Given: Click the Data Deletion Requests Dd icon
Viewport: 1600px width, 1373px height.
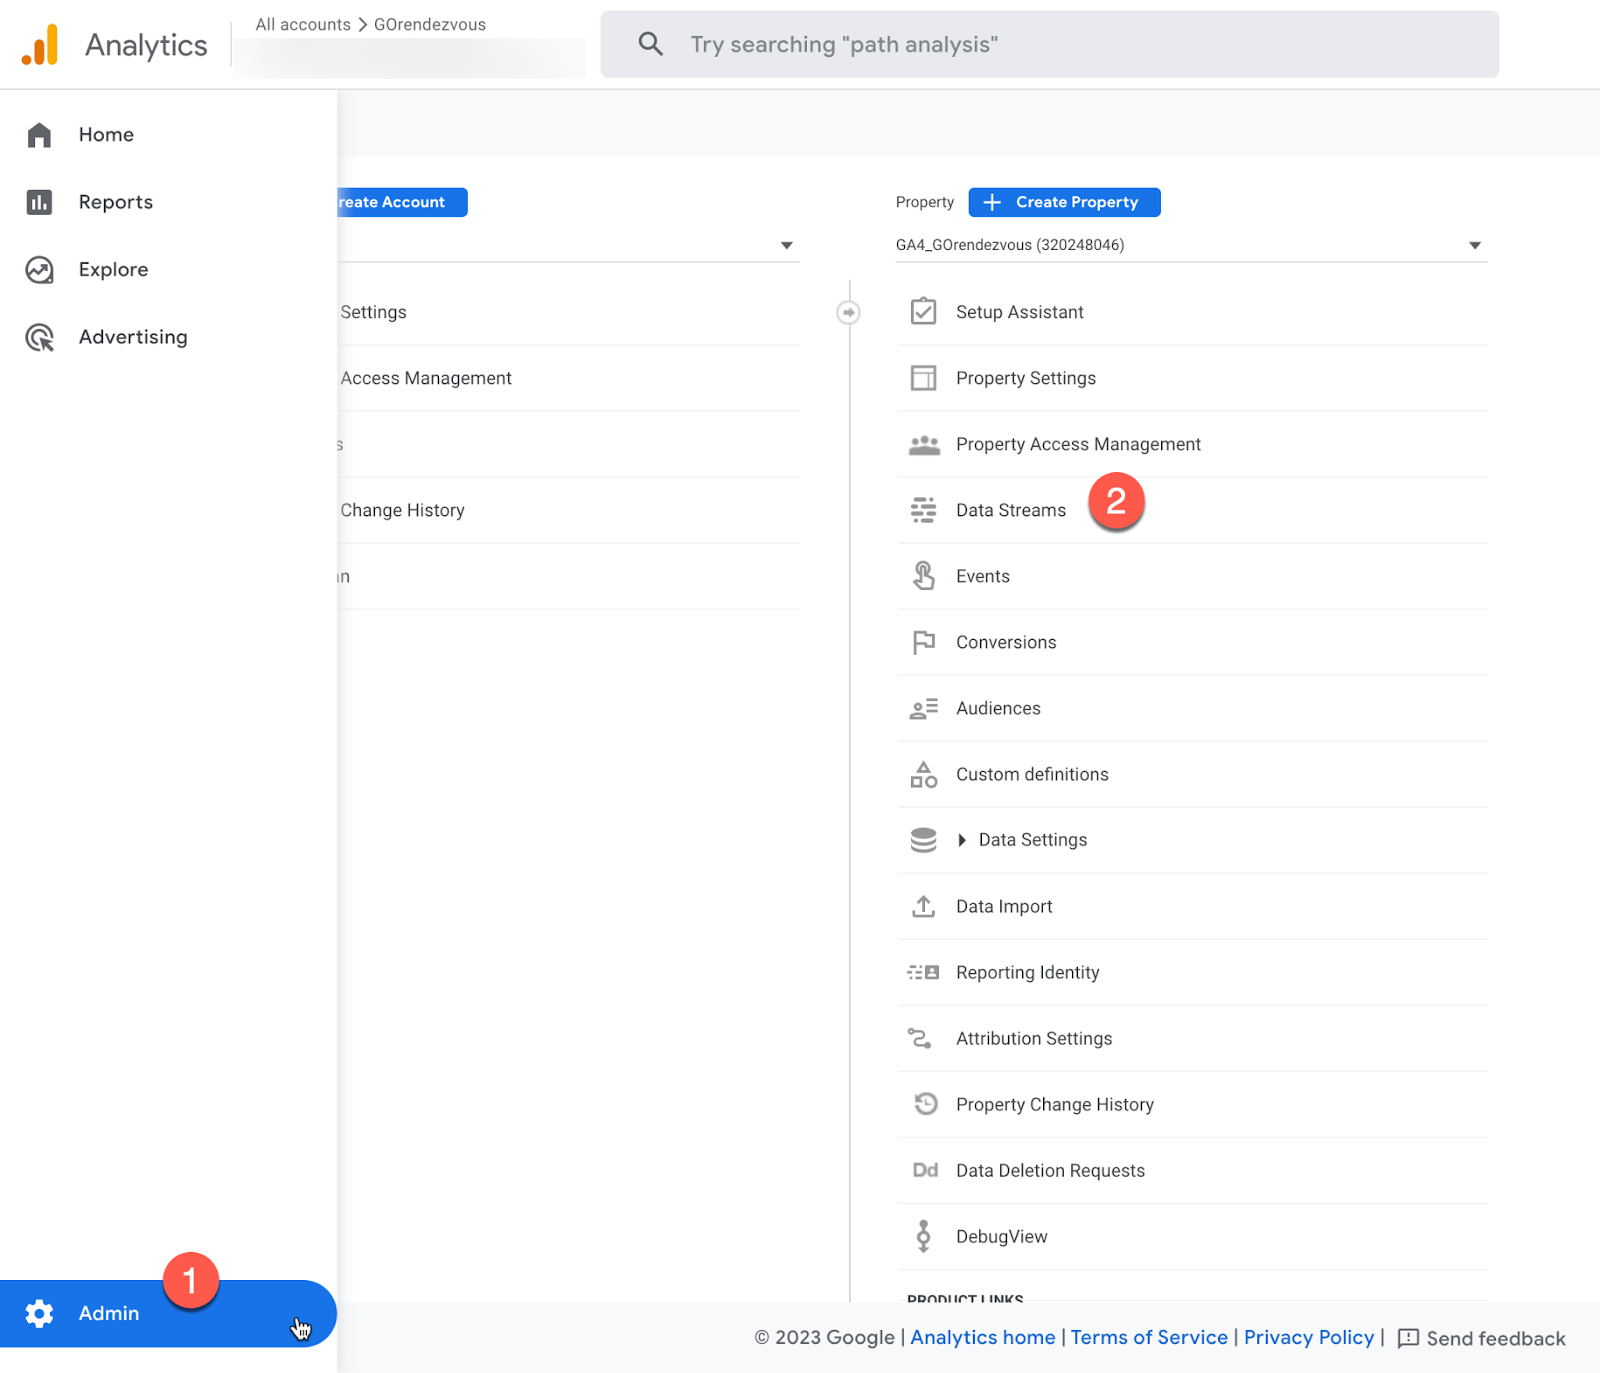Looking at the screenshot, I should 925,1170.
